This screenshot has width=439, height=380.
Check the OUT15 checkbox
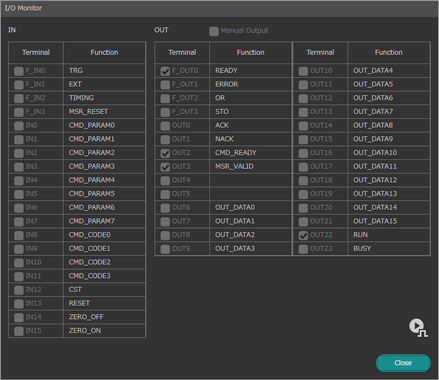coord(303,139)
